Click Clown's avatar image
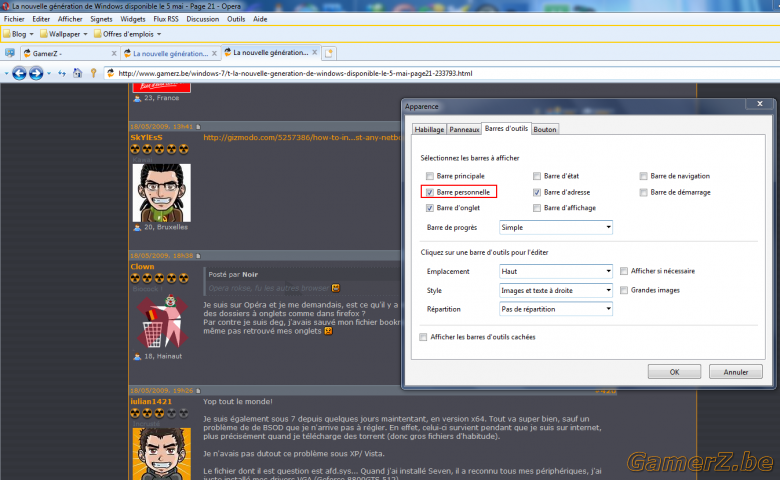The image size is (780, 480). click(162, 321)
